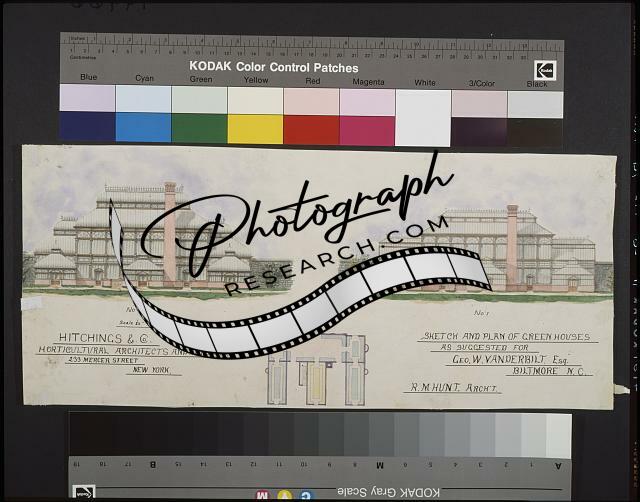Click the "Cyan" patch label
The width and height of the screenshot is (640, 502).
[144, 78]
